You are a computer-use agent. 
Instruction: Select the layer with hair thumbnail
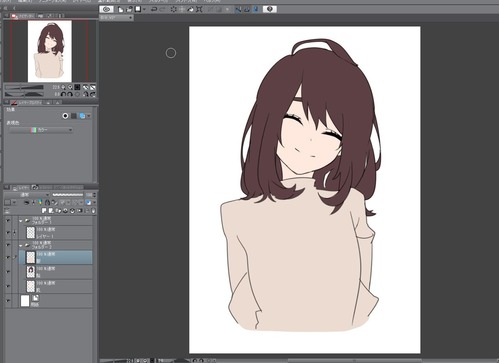(55, 272)
